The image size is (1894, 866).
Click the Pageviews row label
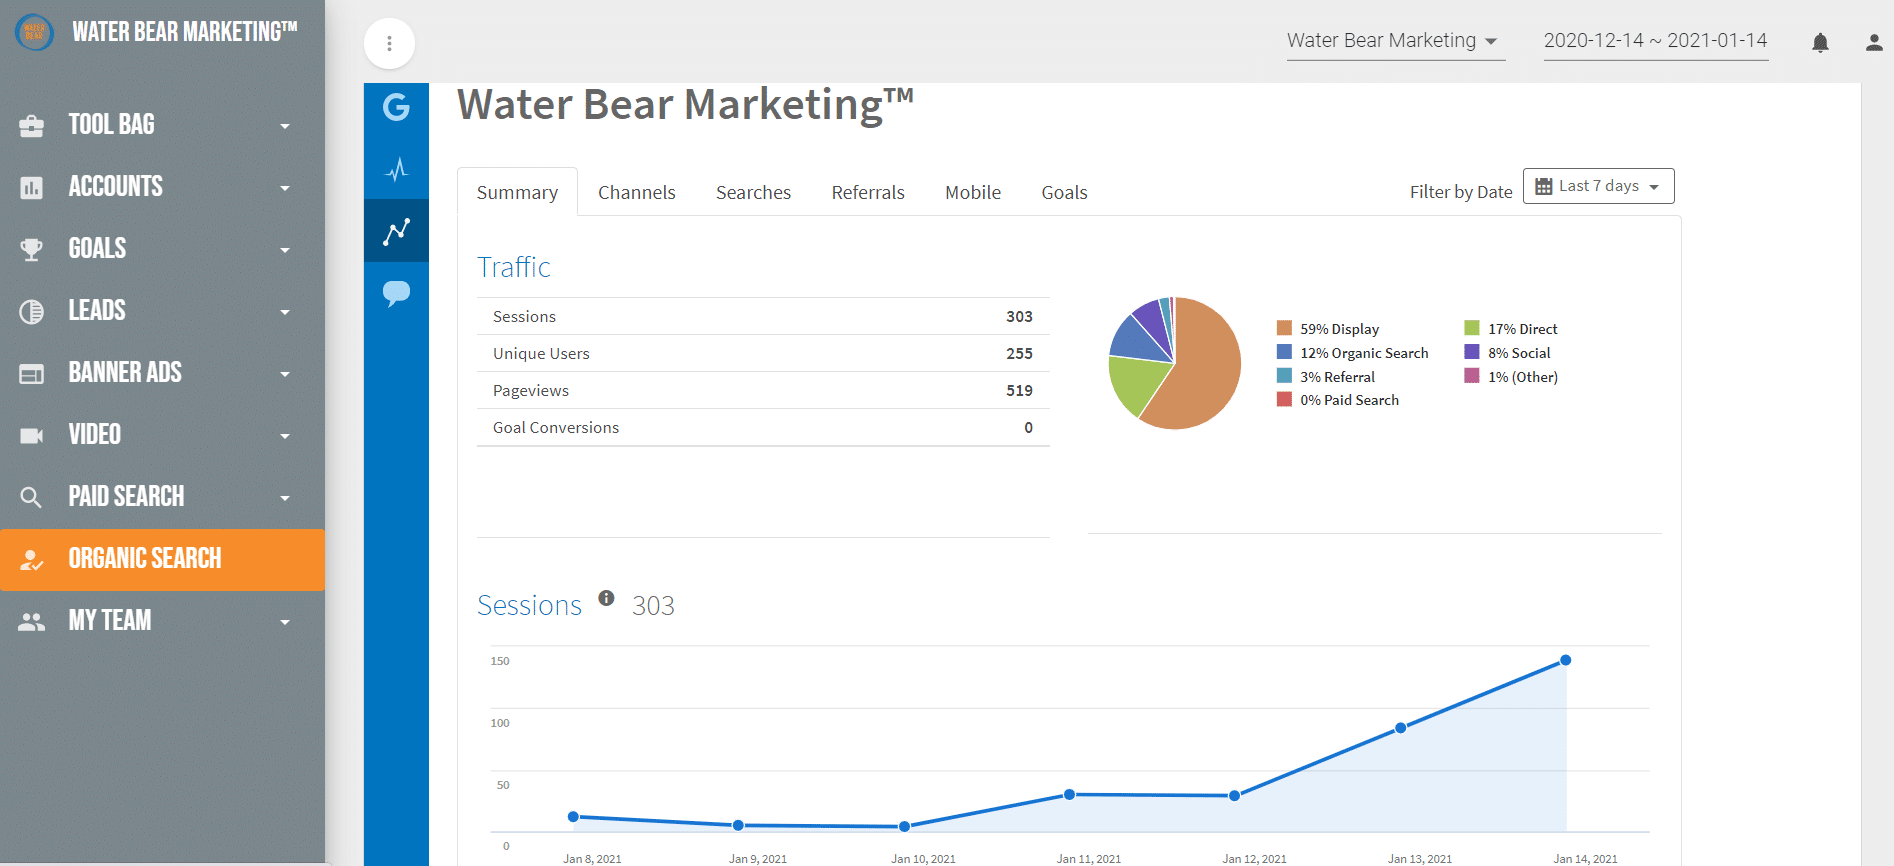click(531, 390)
